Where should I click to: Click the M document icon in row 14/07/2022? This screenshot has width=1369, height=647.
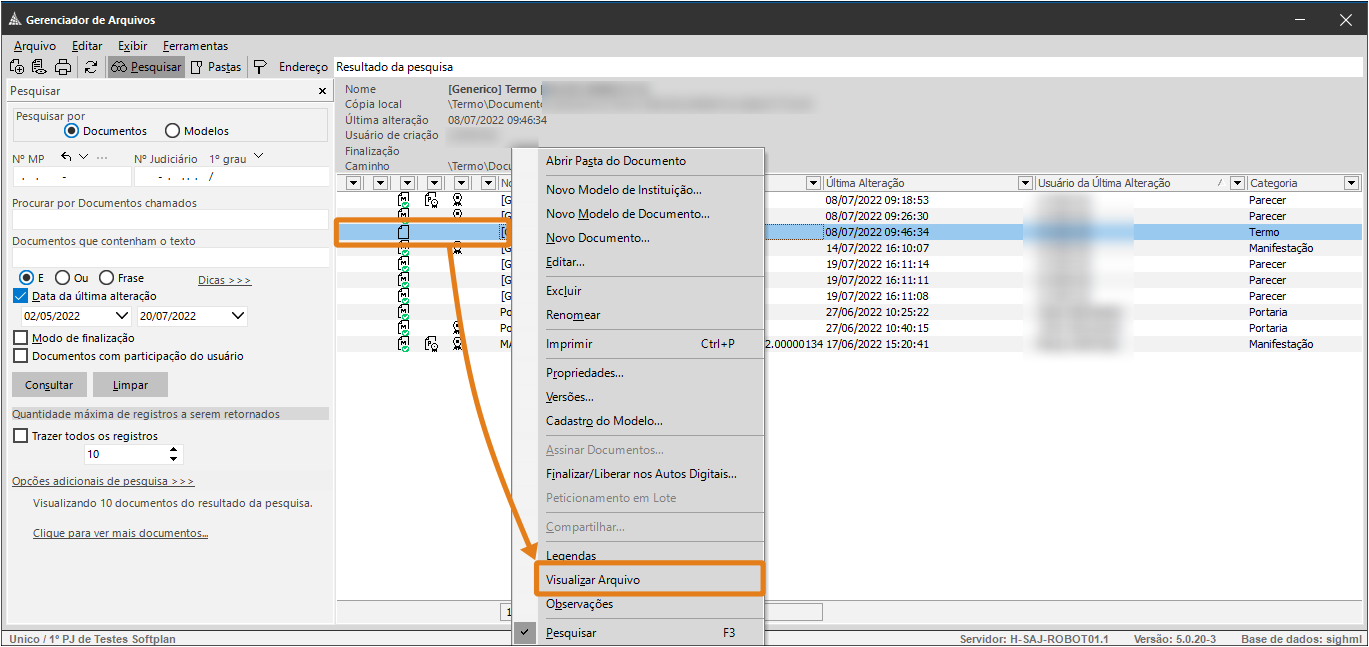tap(404, 248)
